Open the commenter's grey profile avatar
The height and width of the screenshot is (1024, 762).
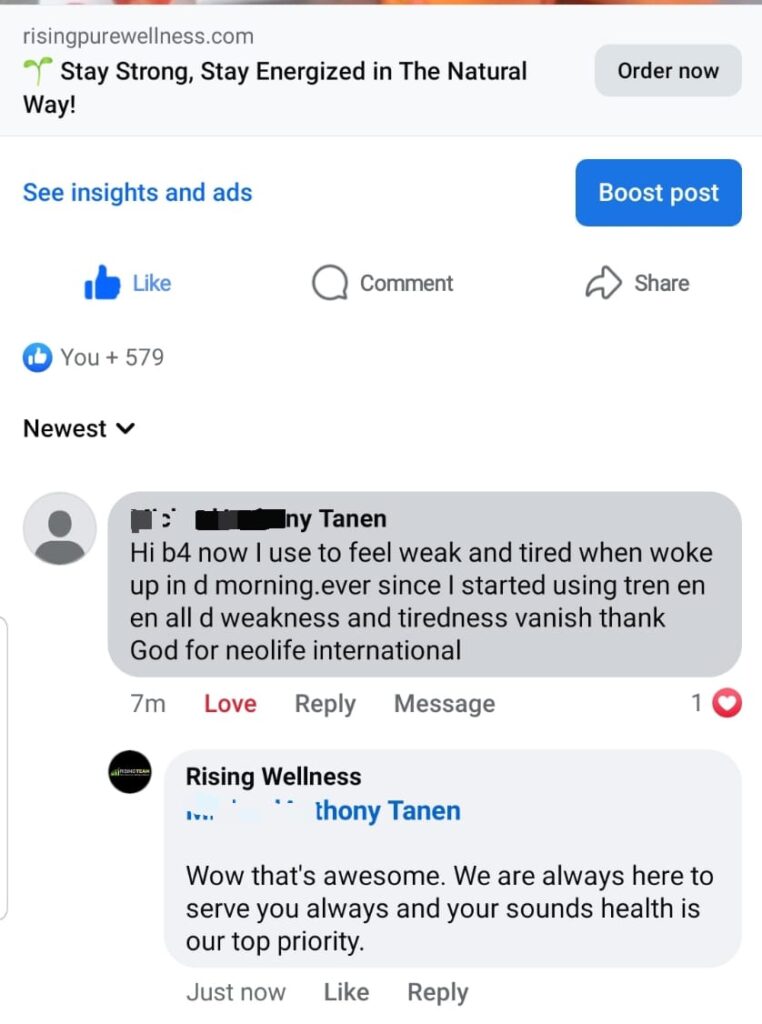pos(60,529)
